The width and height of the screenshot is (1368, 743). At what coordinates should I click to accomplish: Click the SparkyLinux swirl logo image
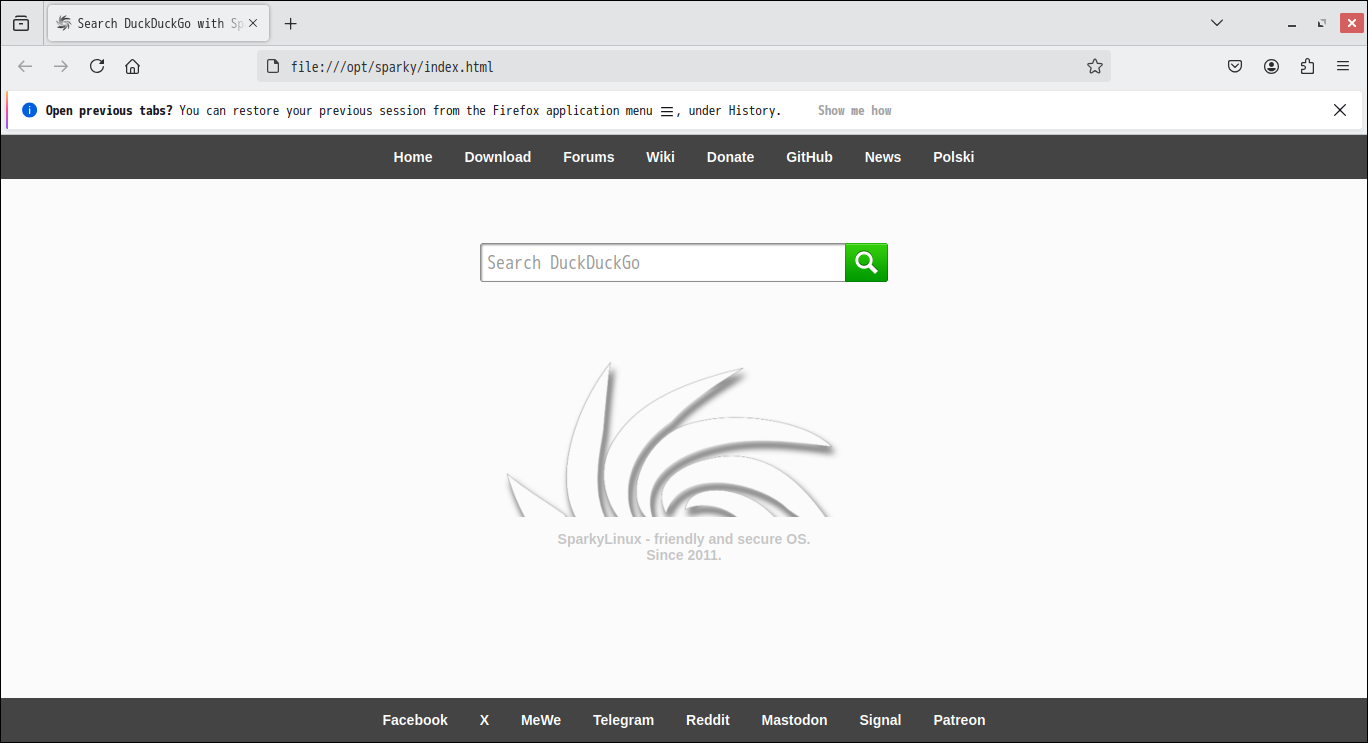pyautogui.click(x=670, y=438)
